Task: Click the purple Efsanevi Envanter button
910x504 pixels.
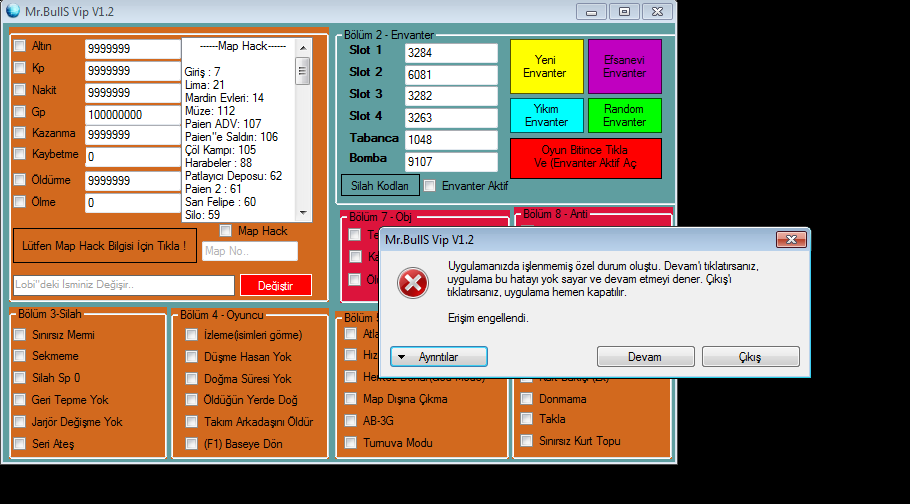Action: (624, 66)
